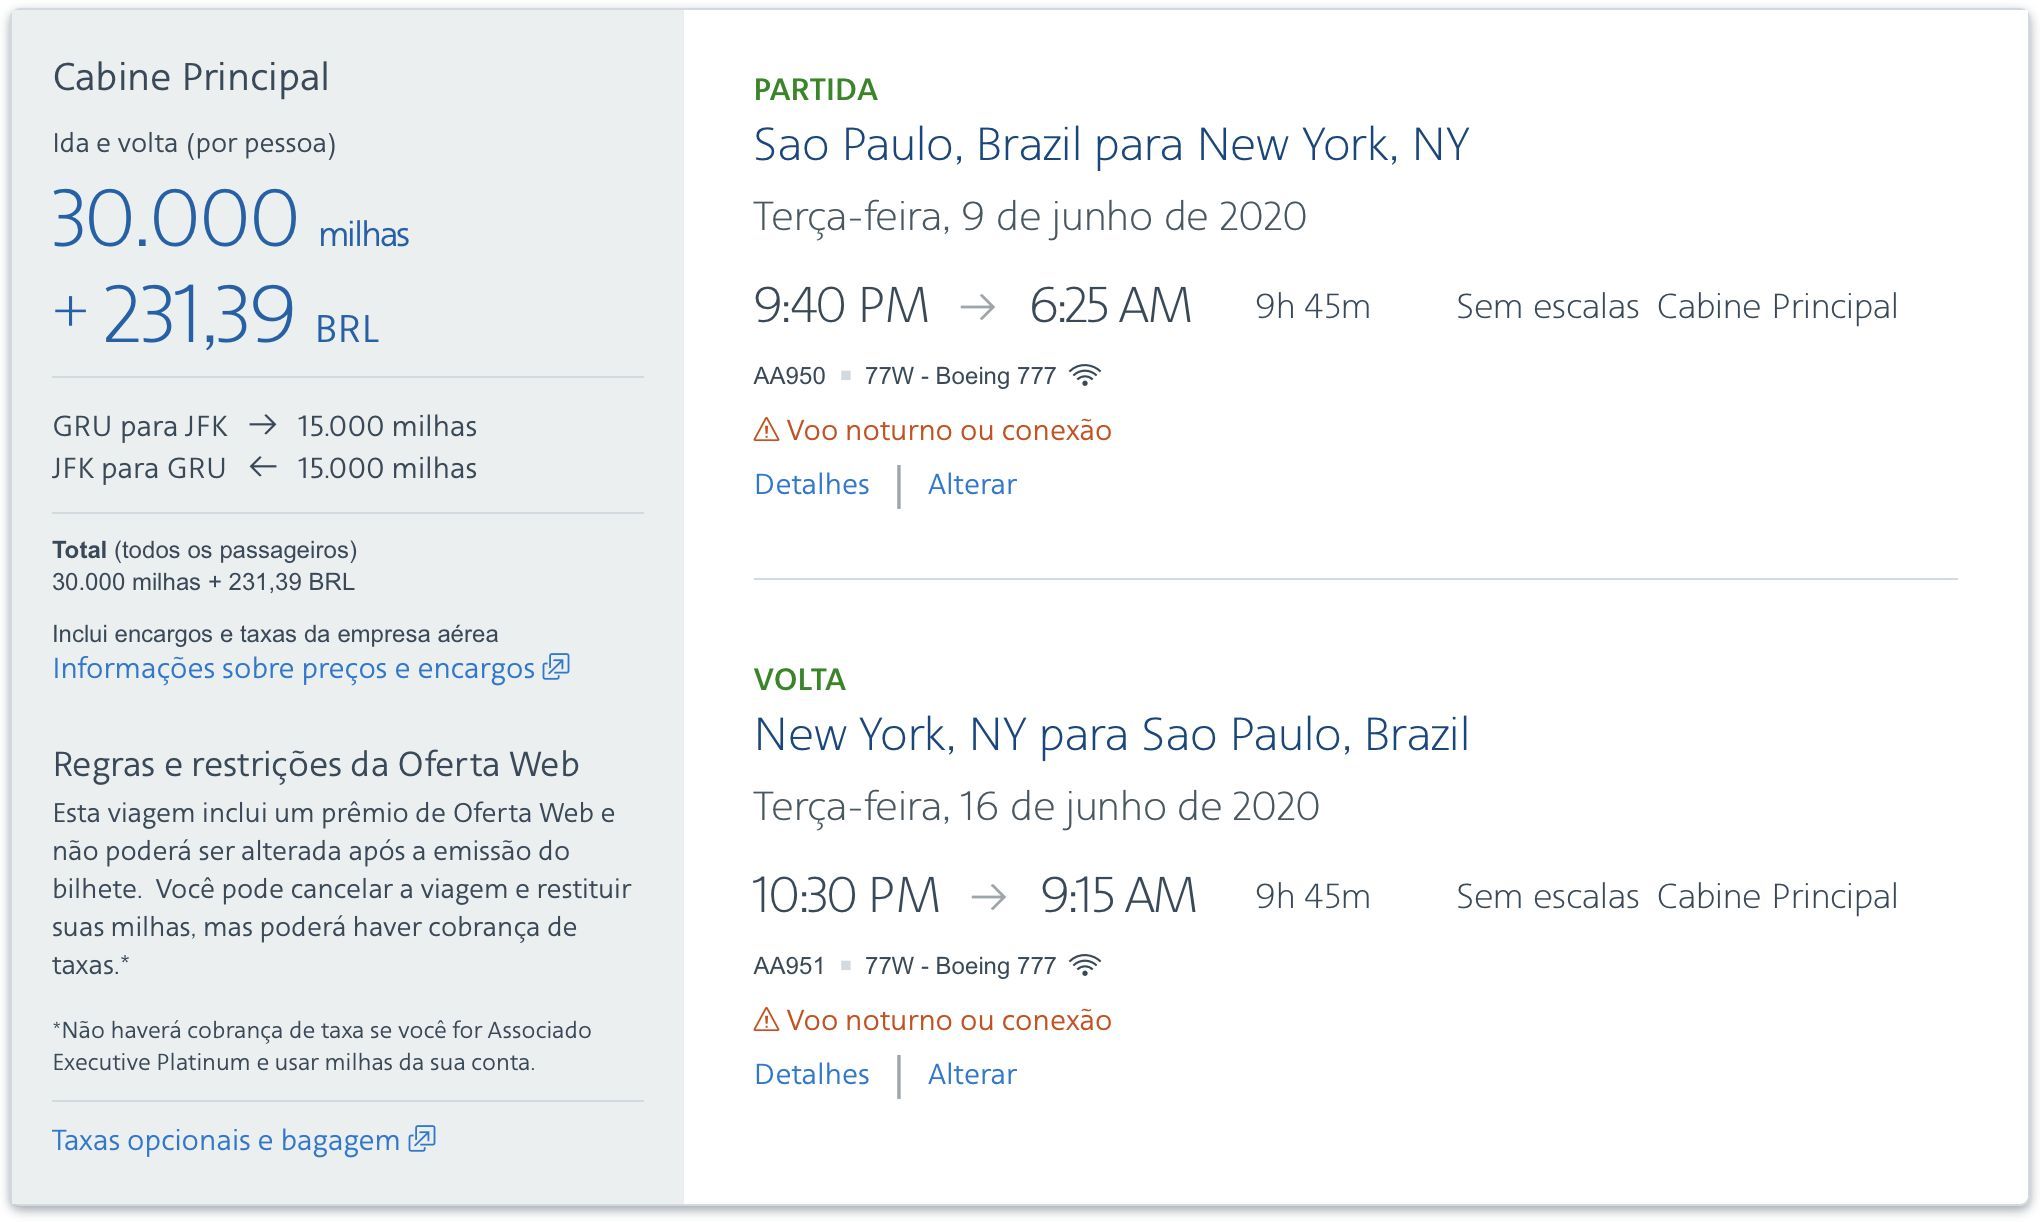
Task: Click the arrow between 9:40 PM and 6:25 AM
Action: [977, 307]
